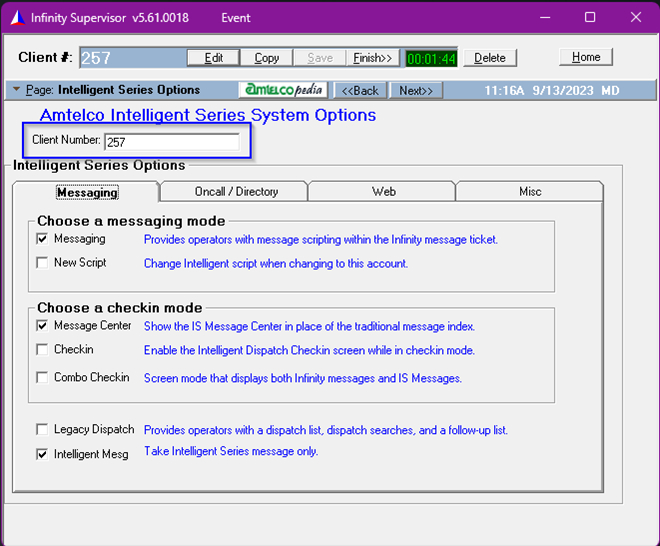Switch to the Oncall / Directory tab

[234, 191]
